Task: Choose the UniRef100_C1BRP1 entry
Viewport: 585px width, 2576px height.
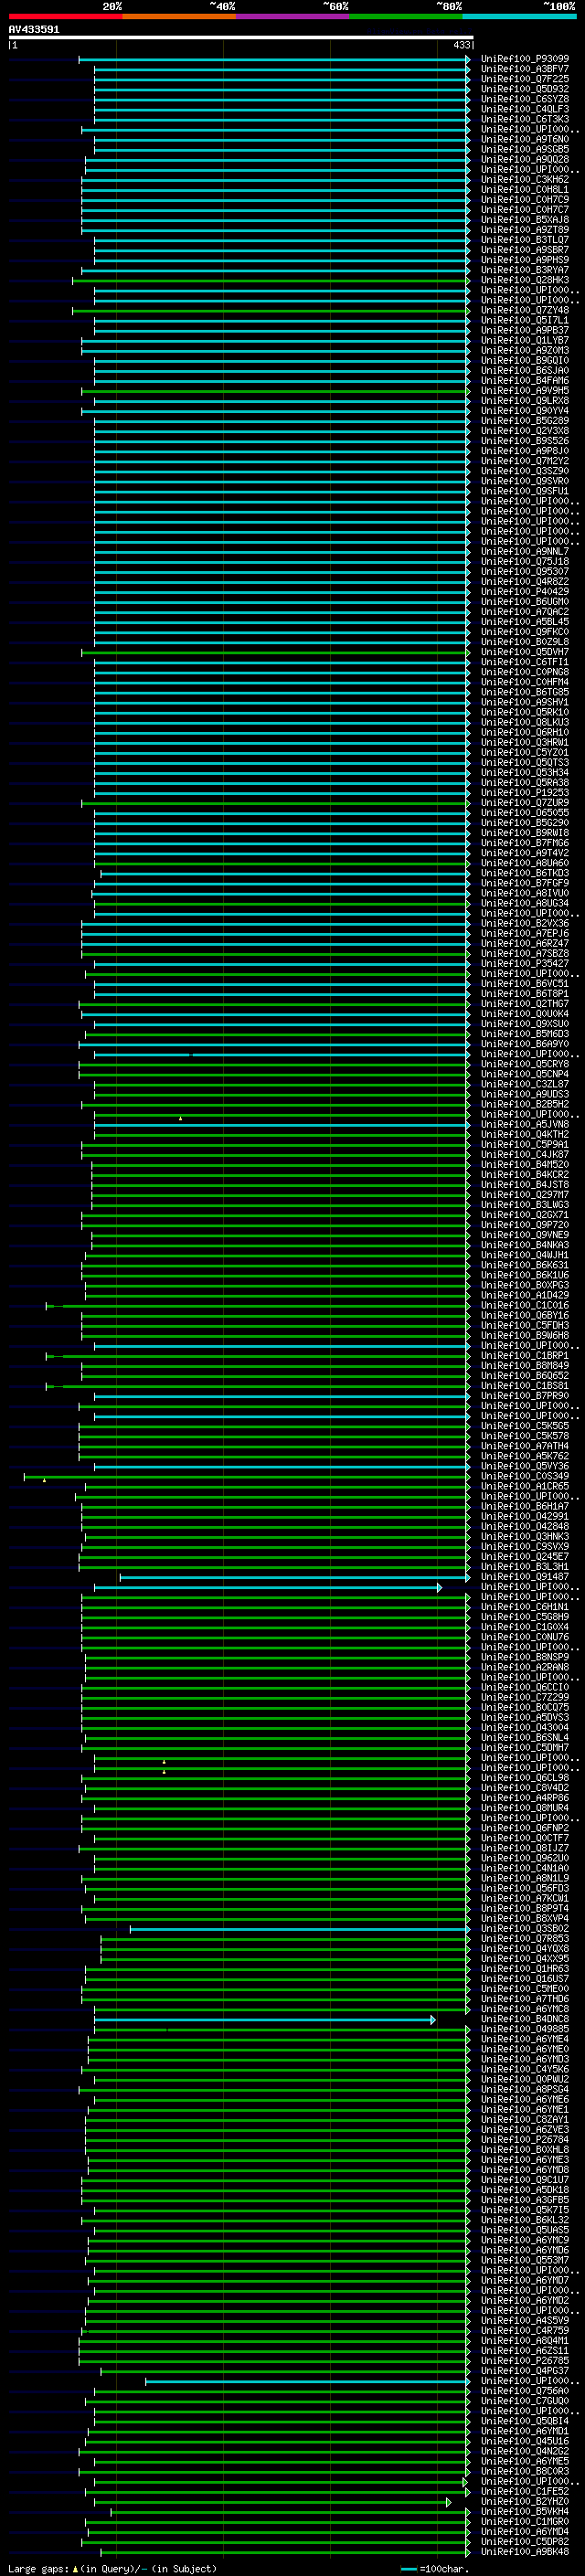Action: tap(525, 1357)
